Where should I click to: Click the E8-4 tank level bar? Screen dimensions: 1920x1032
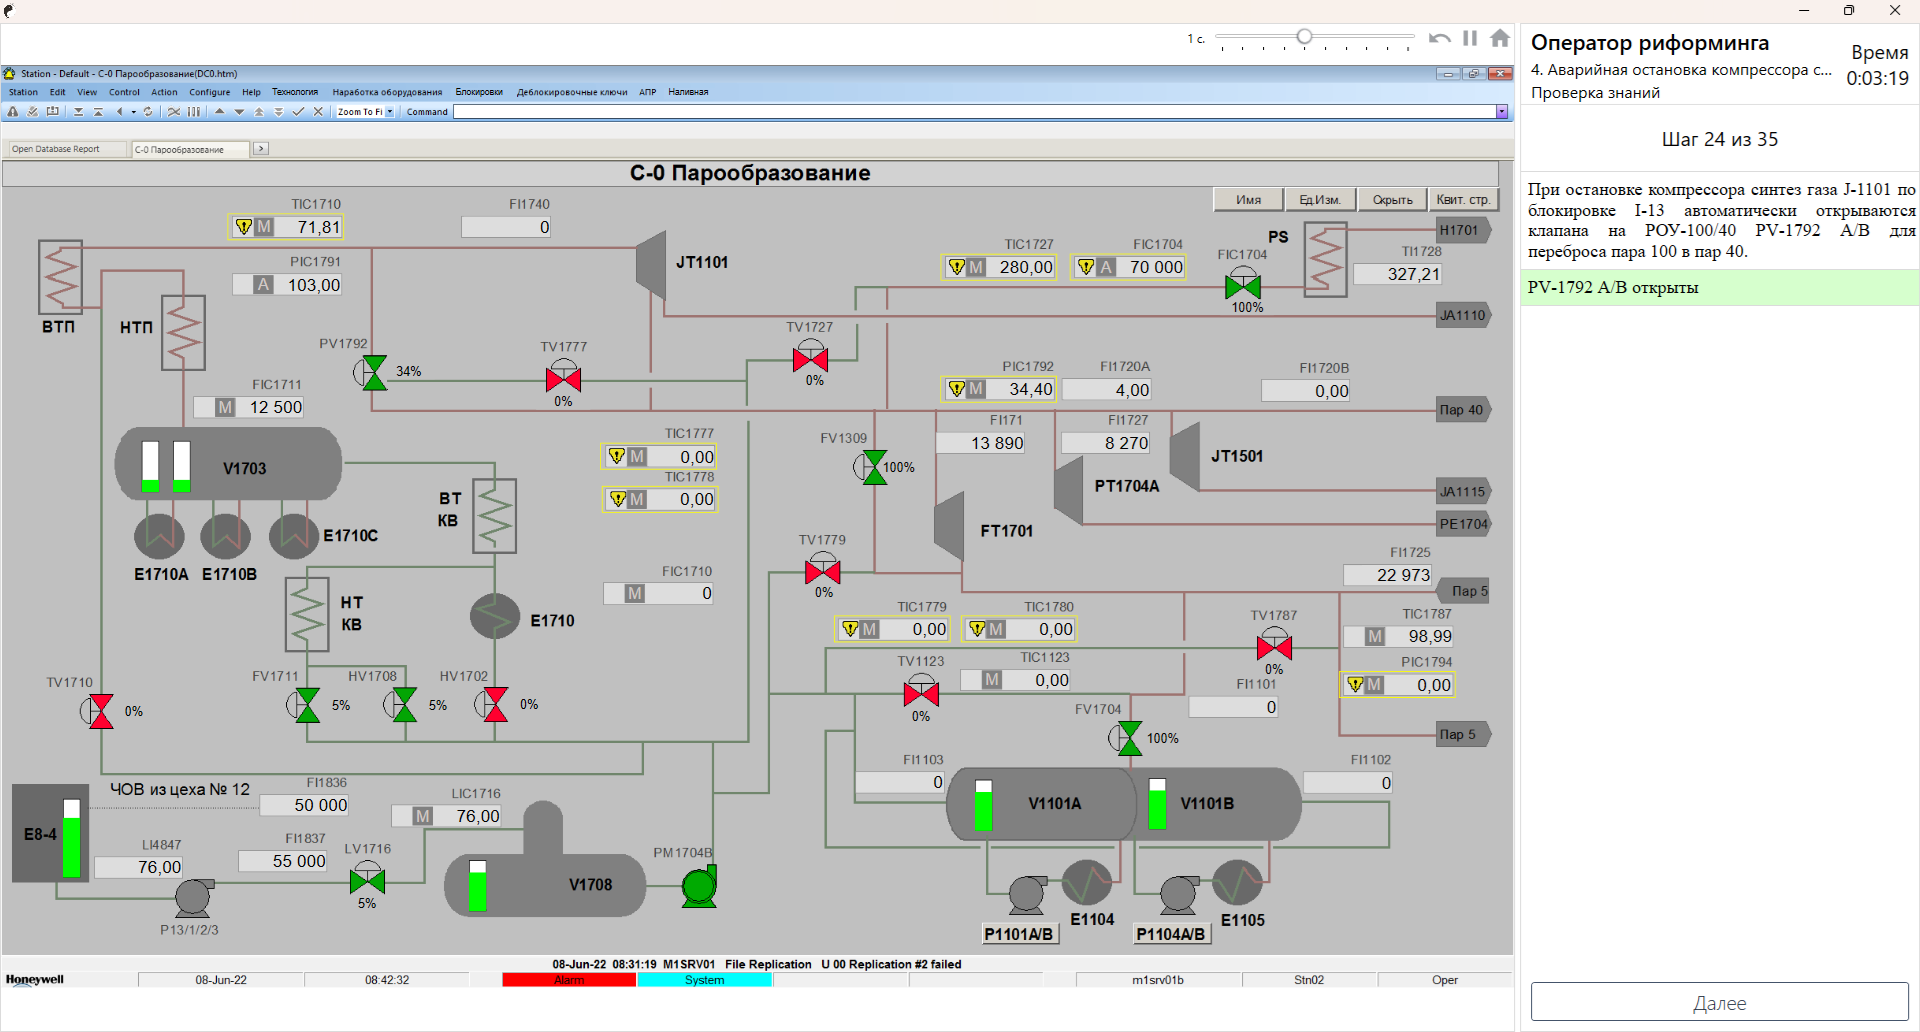click(71, 838)
